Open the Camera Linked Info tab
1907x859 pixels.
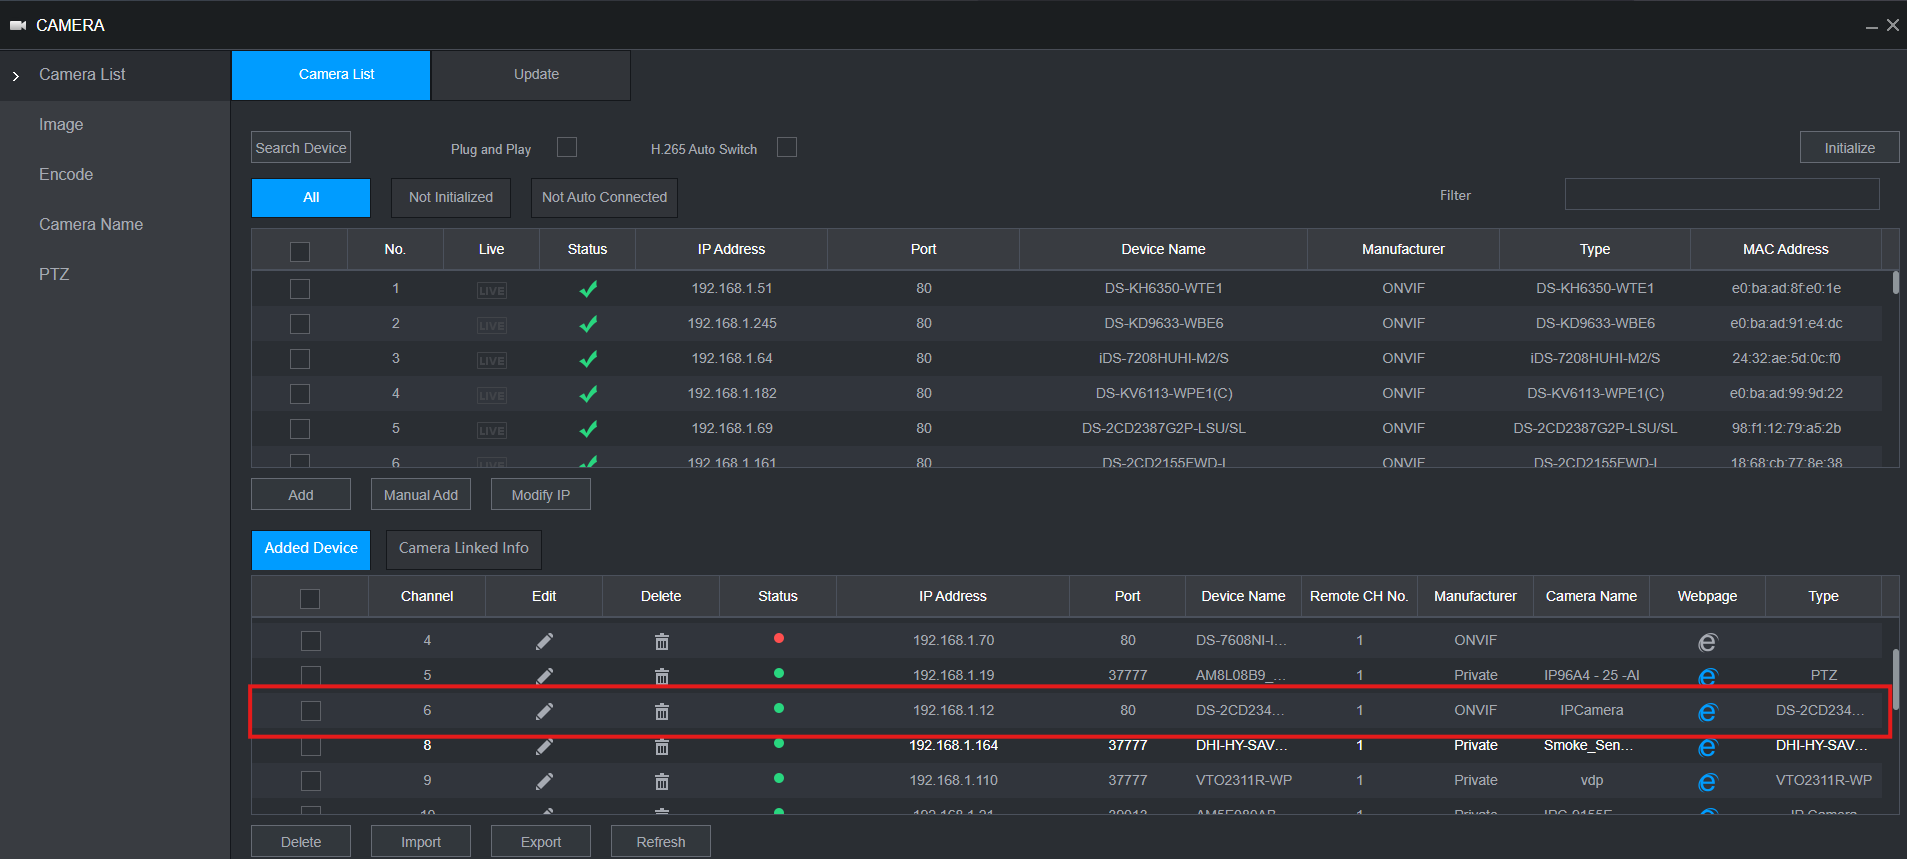tap(464, 549)
